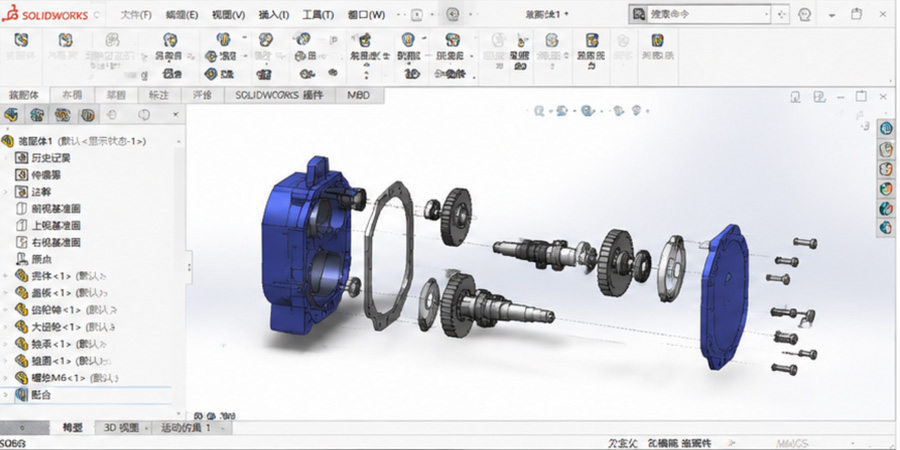The image size is (900, 450).
Task: Open the second task pane icon on right edge
Action: pos(887,149)
